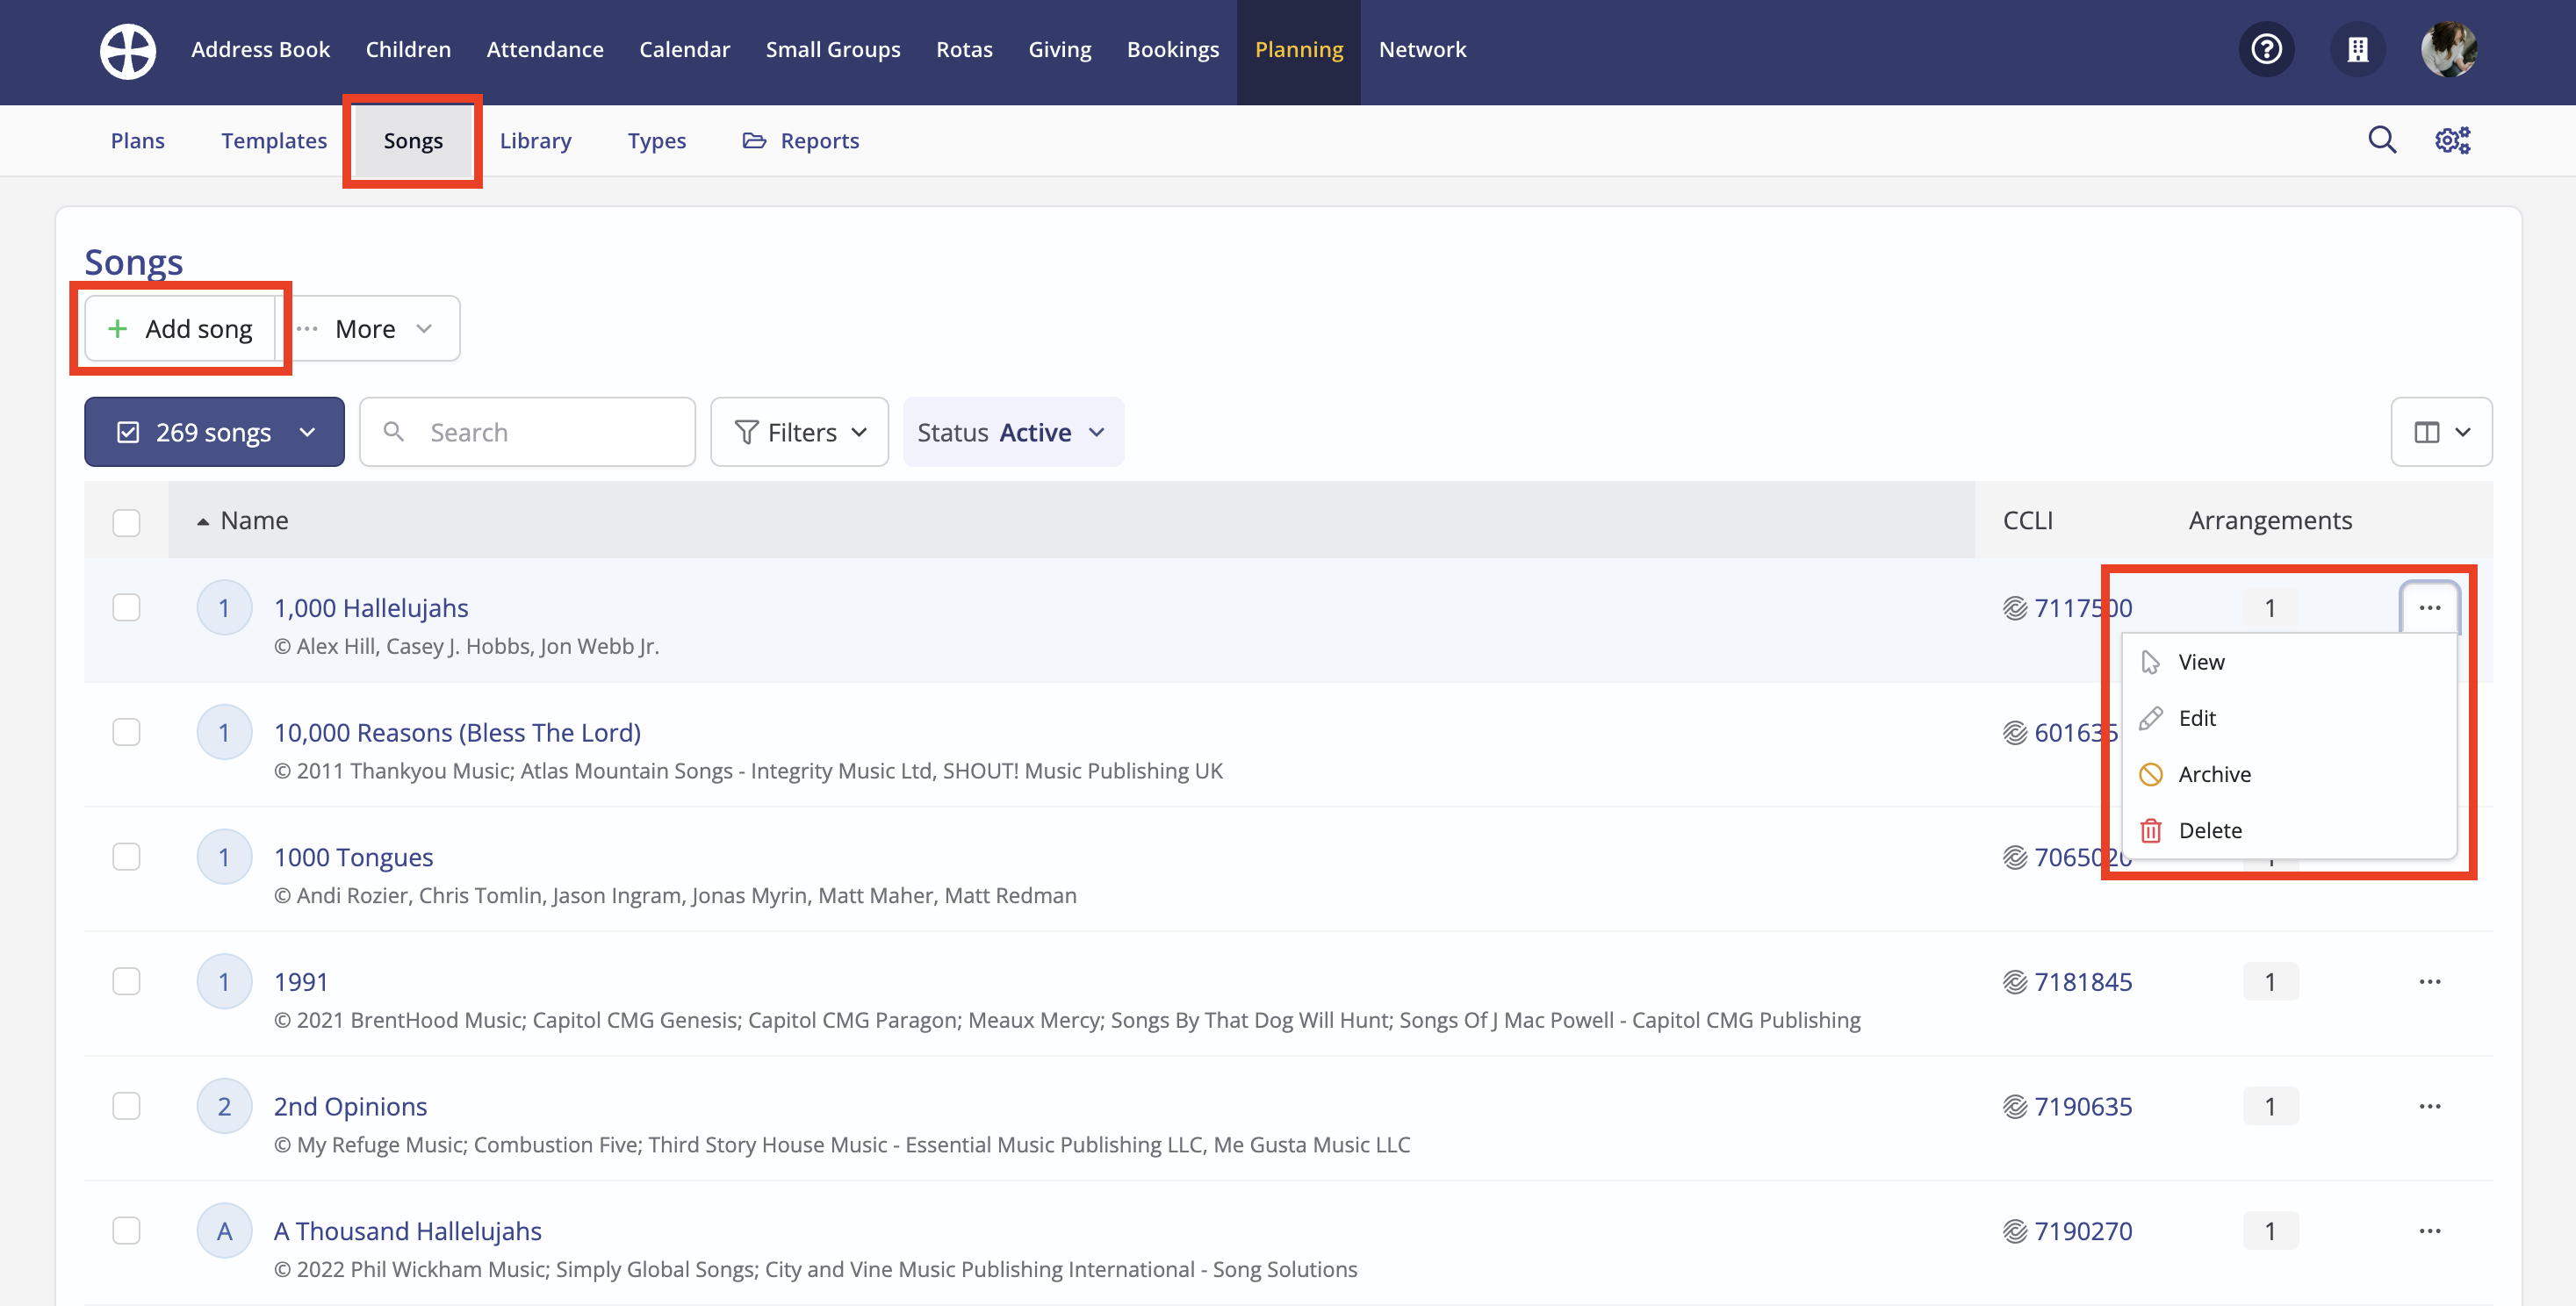The height and width of the screenshot is (1306, 2576).
Task: Click CCLI icon beside 7190270
Action: 2015,1231
